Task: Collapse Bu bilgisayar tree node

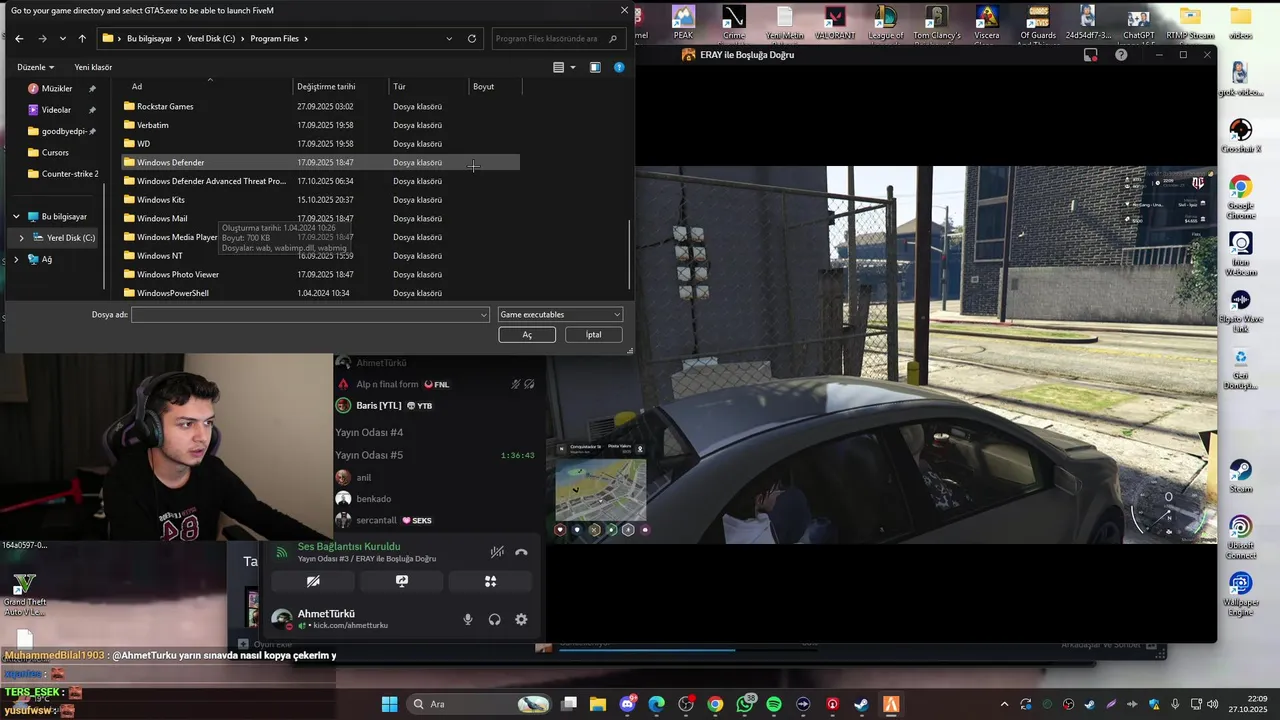Action: point(16,216)
